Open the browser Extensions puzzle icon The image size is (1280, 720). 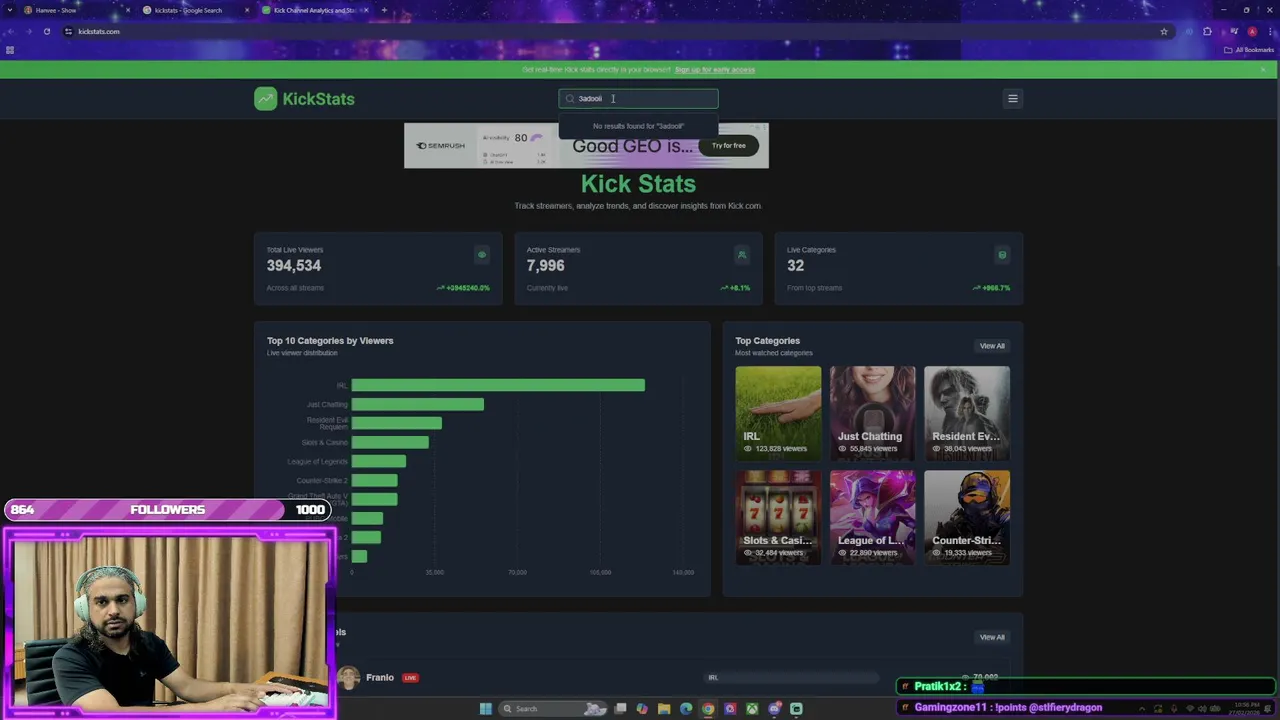(1207, 31)
